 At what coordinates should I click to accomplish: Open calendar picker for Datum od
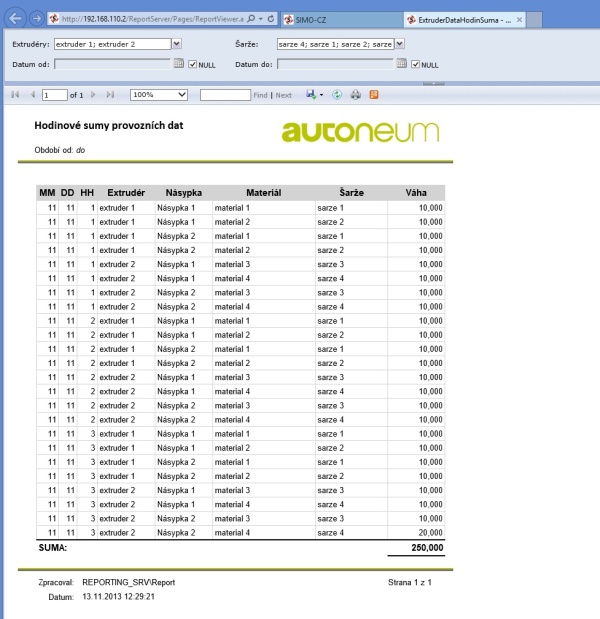click(x=179, y=63)
